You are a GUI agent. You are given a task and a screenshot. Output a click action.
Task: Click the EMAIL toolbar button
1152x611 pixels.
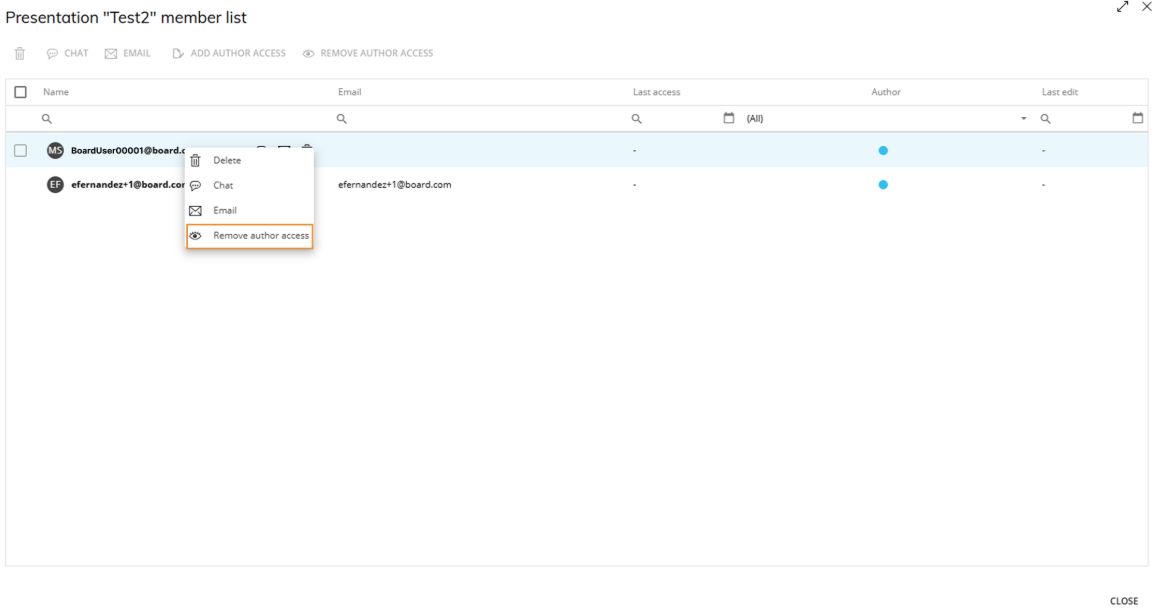[127, 54]
